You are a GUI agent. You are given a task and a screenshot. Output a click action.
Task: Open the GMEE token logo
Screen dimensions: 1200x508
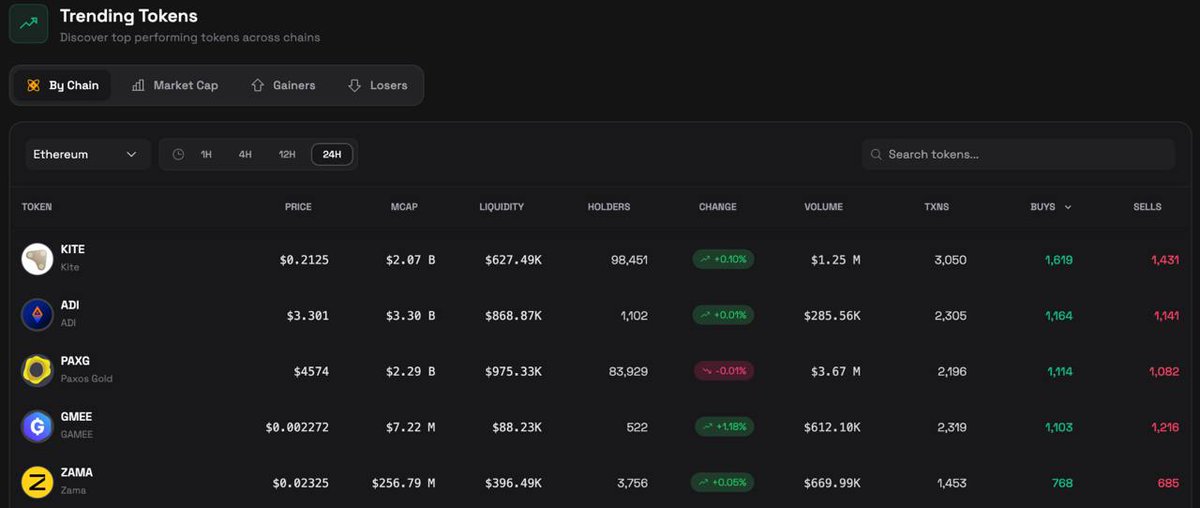click(37, 427)
